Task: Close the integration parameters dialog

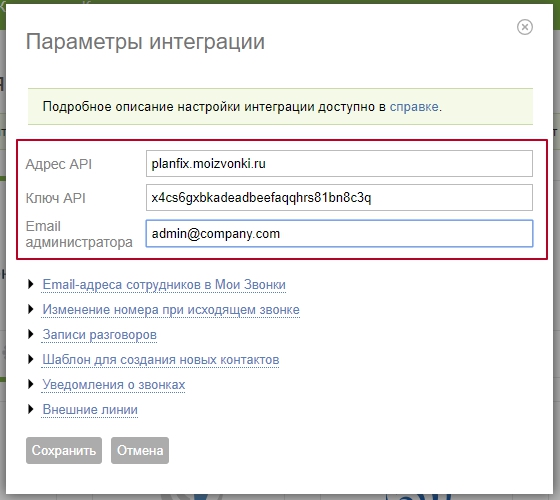Action: (x=525, y=27)
